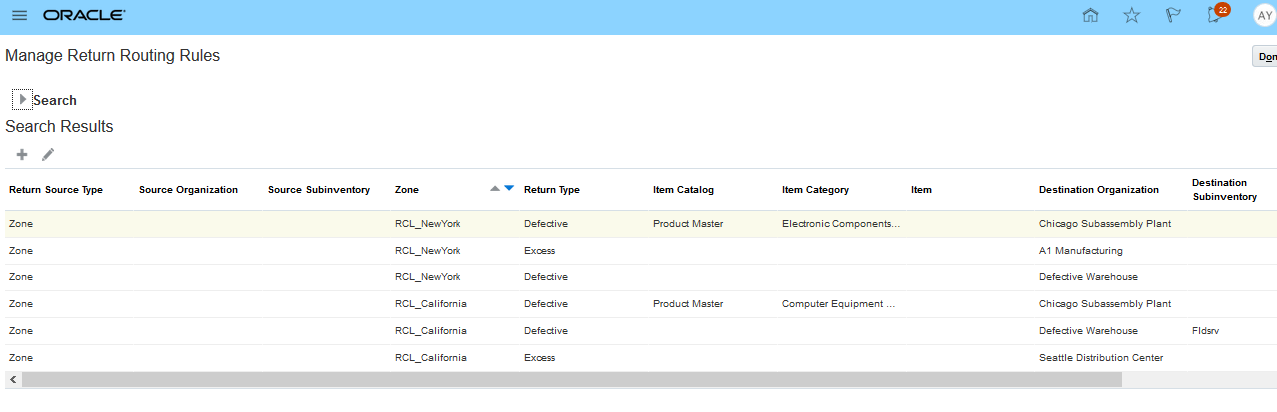Click the Done button
The width and height of the screenshot is (1277, 412).
point(1265,57)
